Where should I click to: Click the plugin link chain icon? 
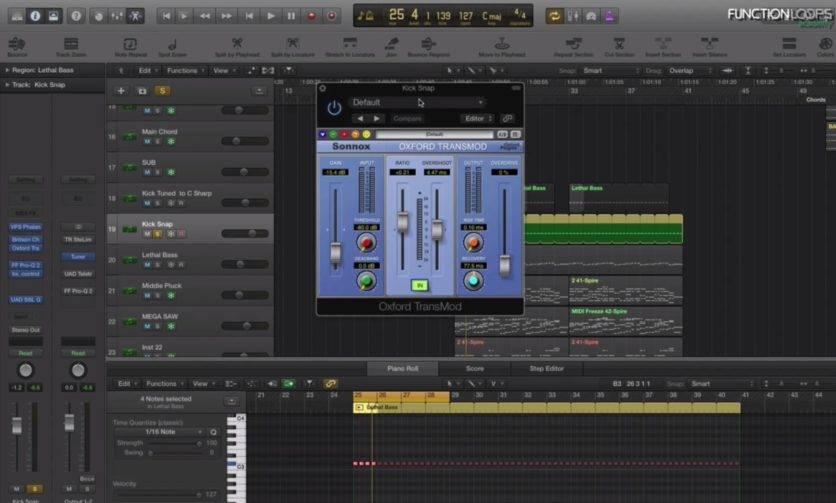point(507,118)
